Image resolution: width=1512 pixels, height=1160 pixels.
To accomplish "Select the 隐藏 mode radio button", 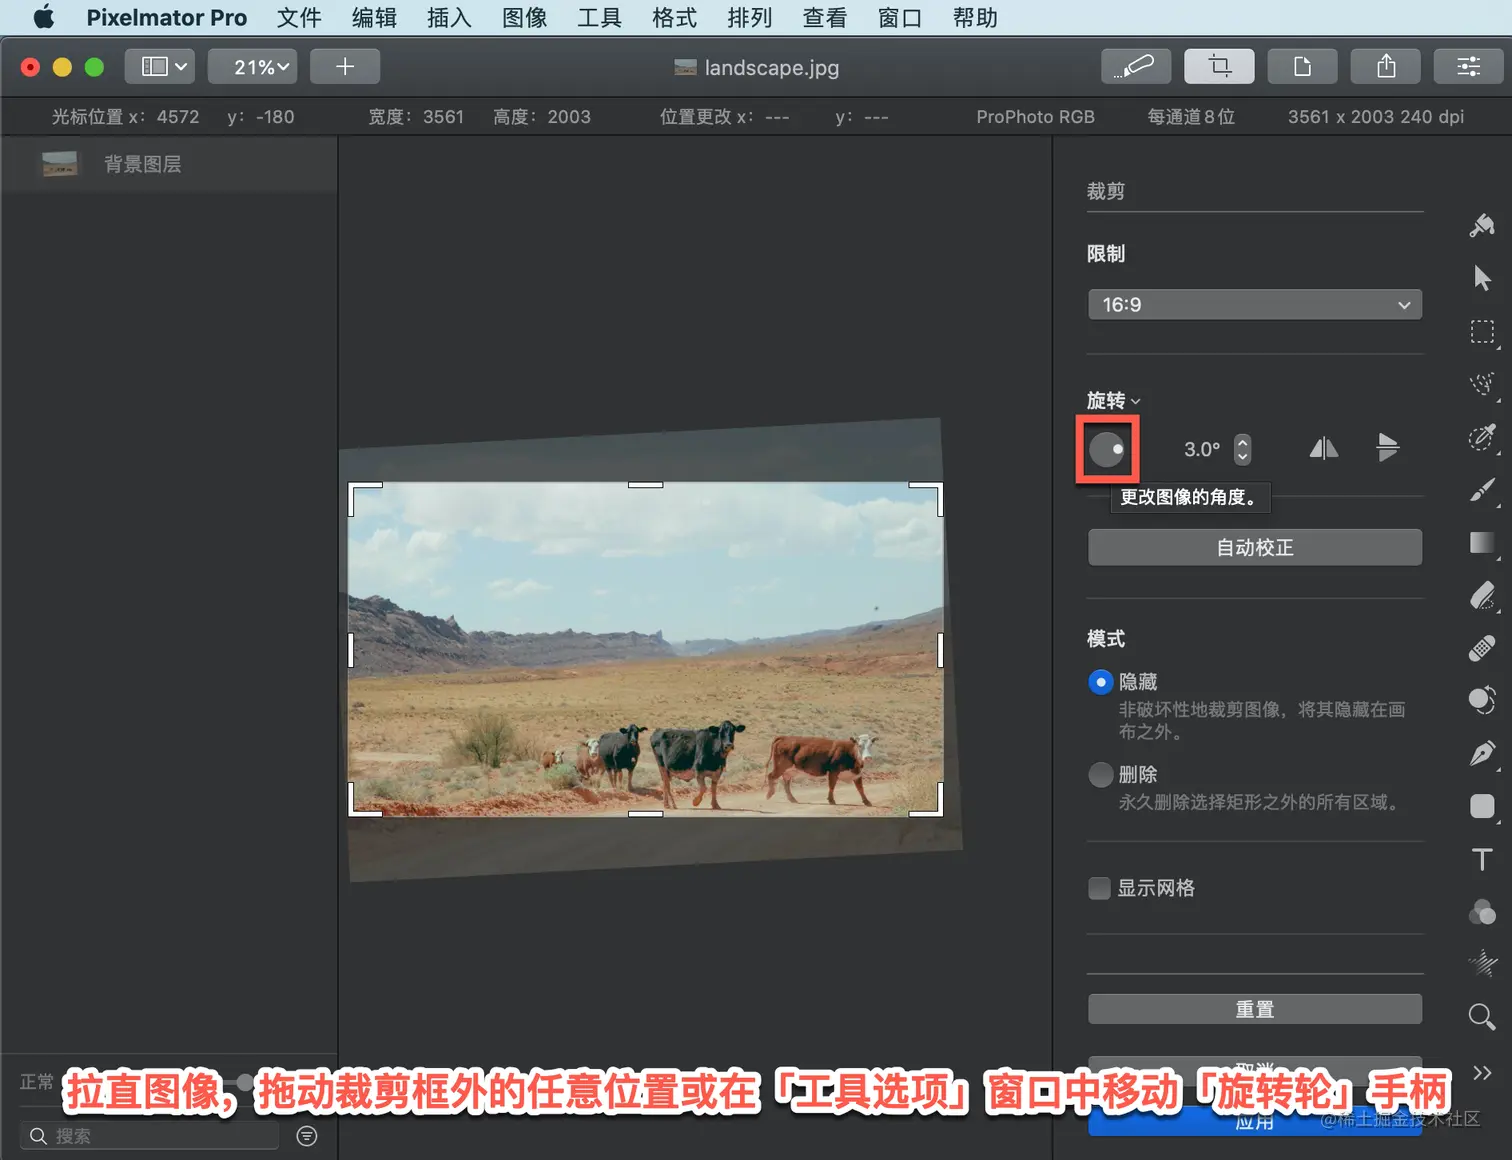I will point(1100,682).
